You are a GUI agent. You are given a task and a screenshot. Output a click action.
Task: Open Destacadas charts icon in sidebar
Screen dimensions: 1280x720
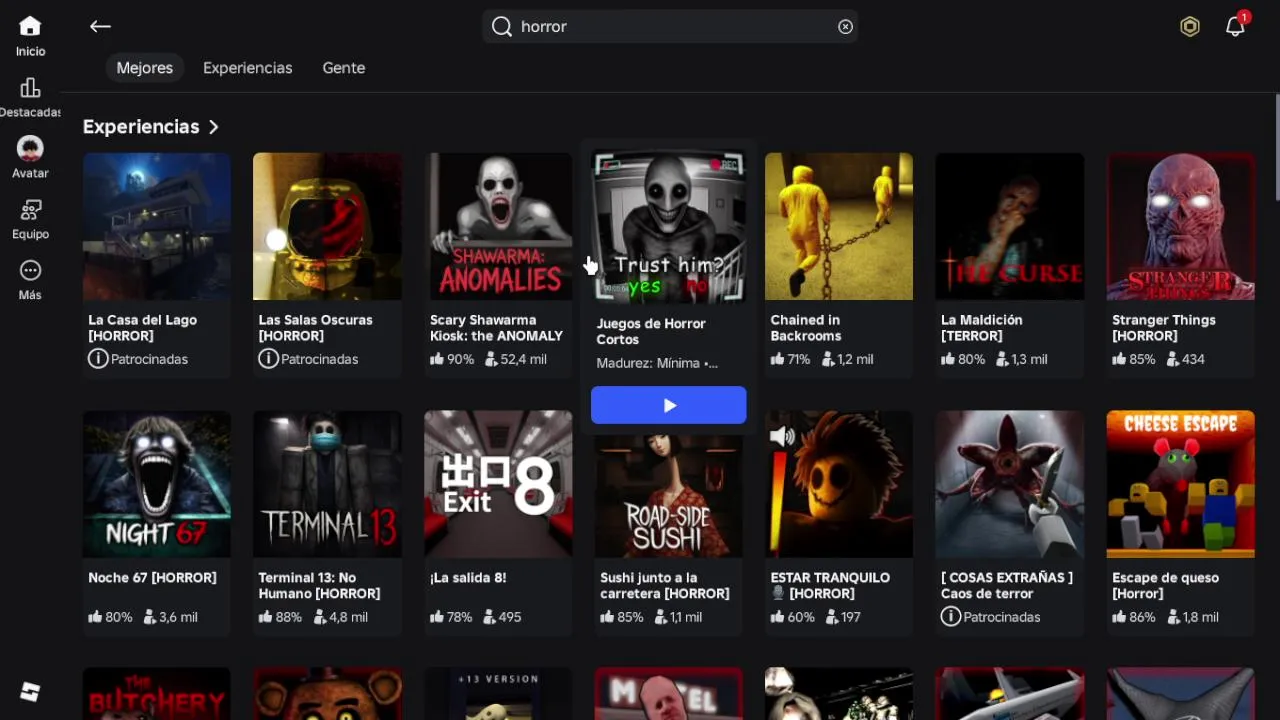30,88
